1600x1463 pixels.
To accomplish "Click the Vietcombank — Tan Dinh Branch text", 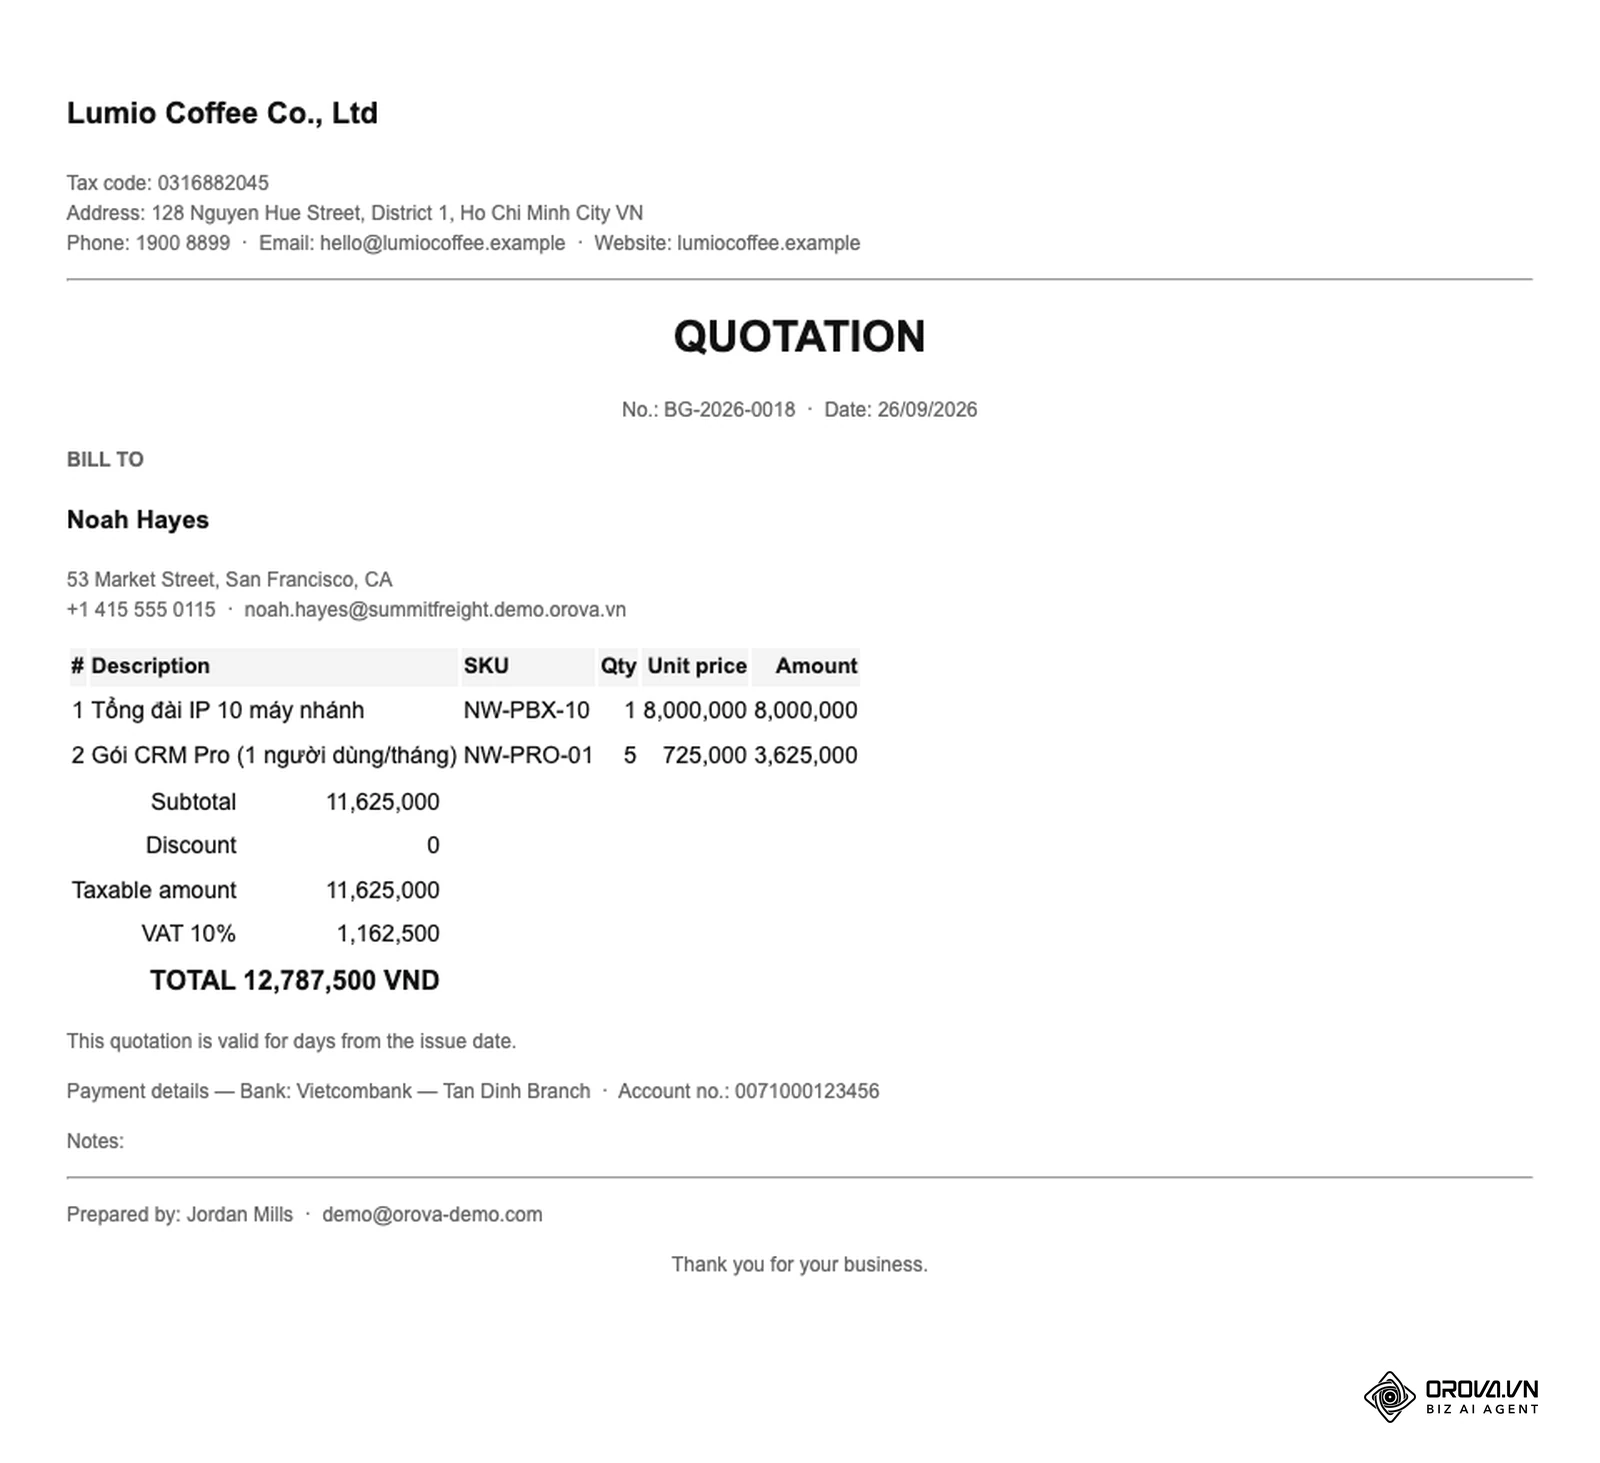I will coord(444,1091).
